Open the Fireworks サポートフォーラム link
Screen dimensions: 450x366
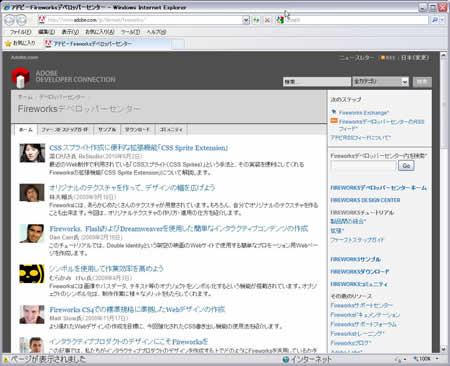pos(363,324)
